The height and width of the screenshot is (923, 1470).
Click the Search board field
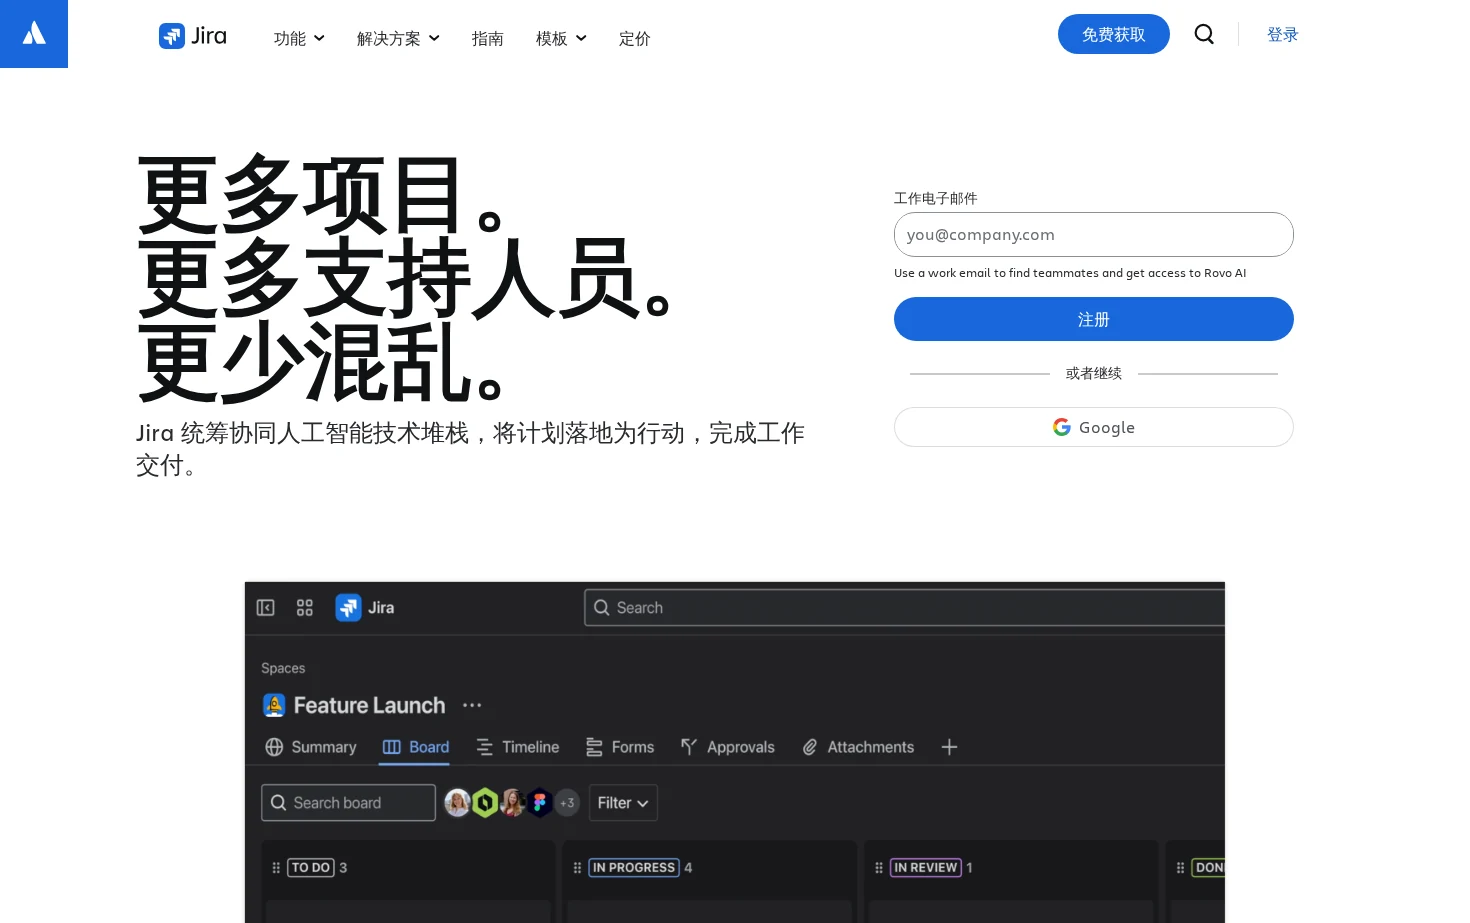(348, 803)
